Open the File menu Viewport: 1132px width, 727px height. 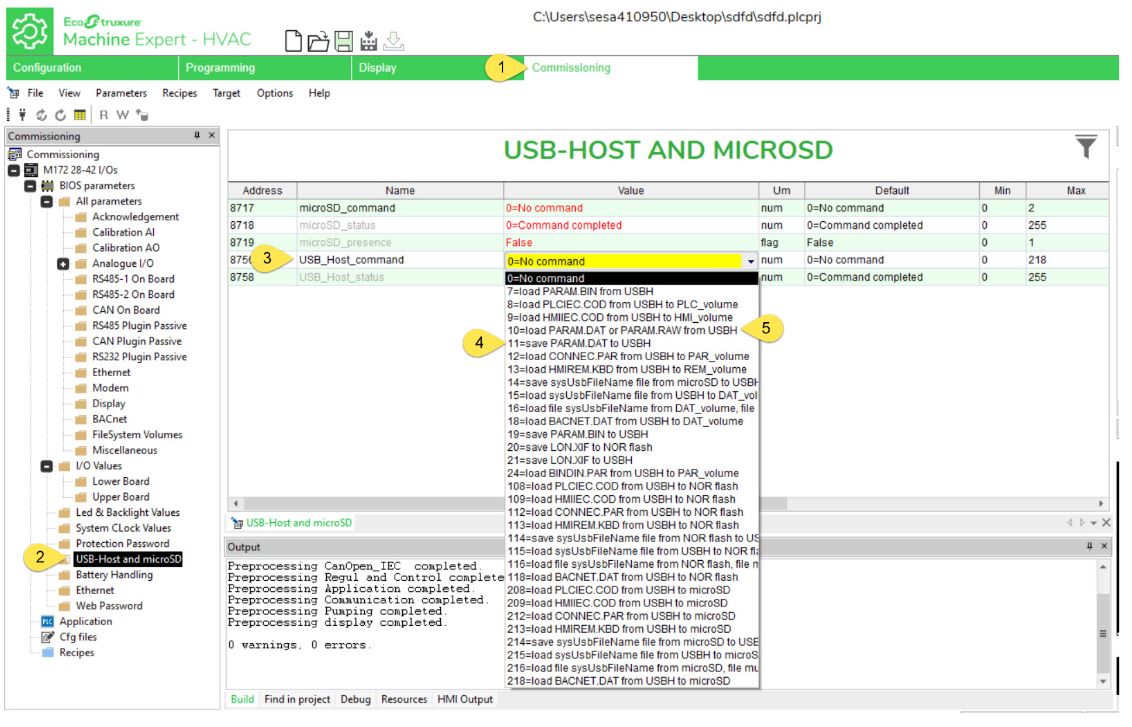click(x=35, y=93)
